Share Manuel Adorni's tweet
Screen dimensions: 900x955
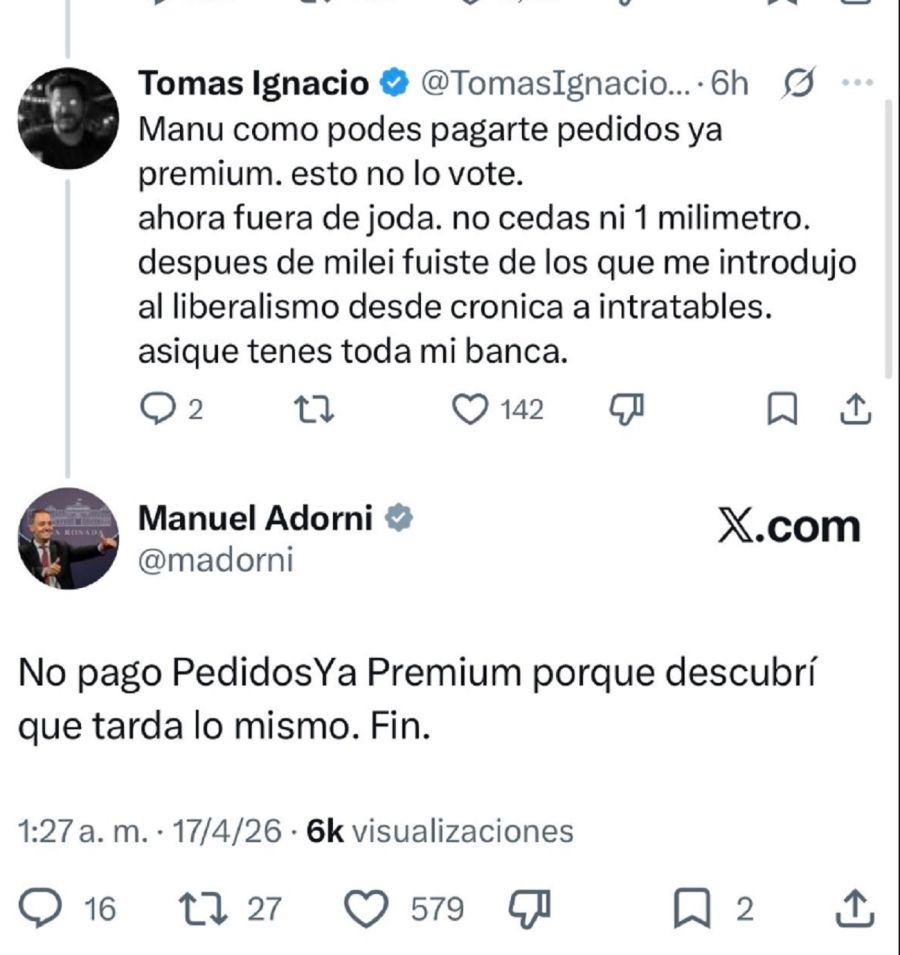coord(857,908)
